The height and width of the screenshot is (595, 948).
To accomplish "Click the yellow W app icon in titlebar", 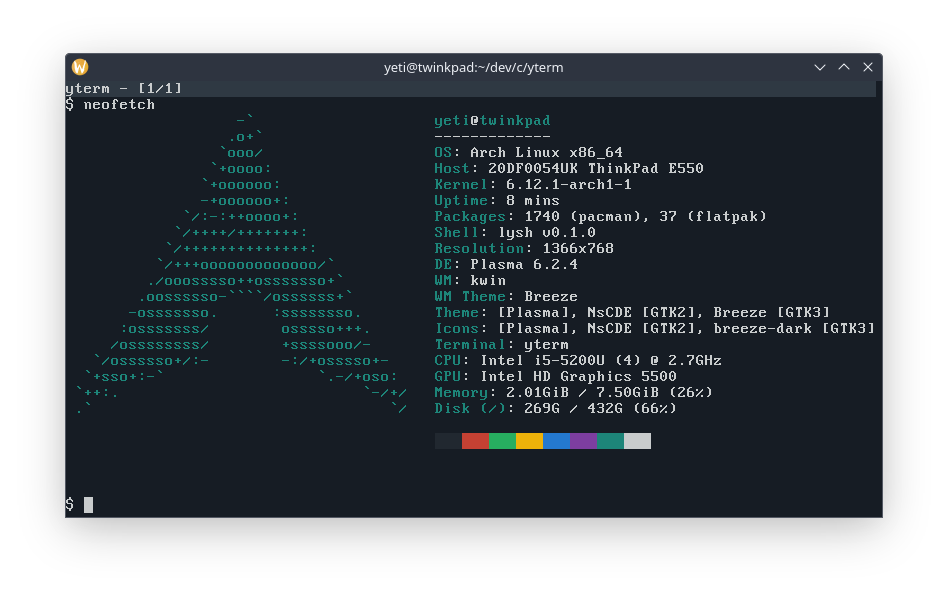I will click(x=80, y=67).
